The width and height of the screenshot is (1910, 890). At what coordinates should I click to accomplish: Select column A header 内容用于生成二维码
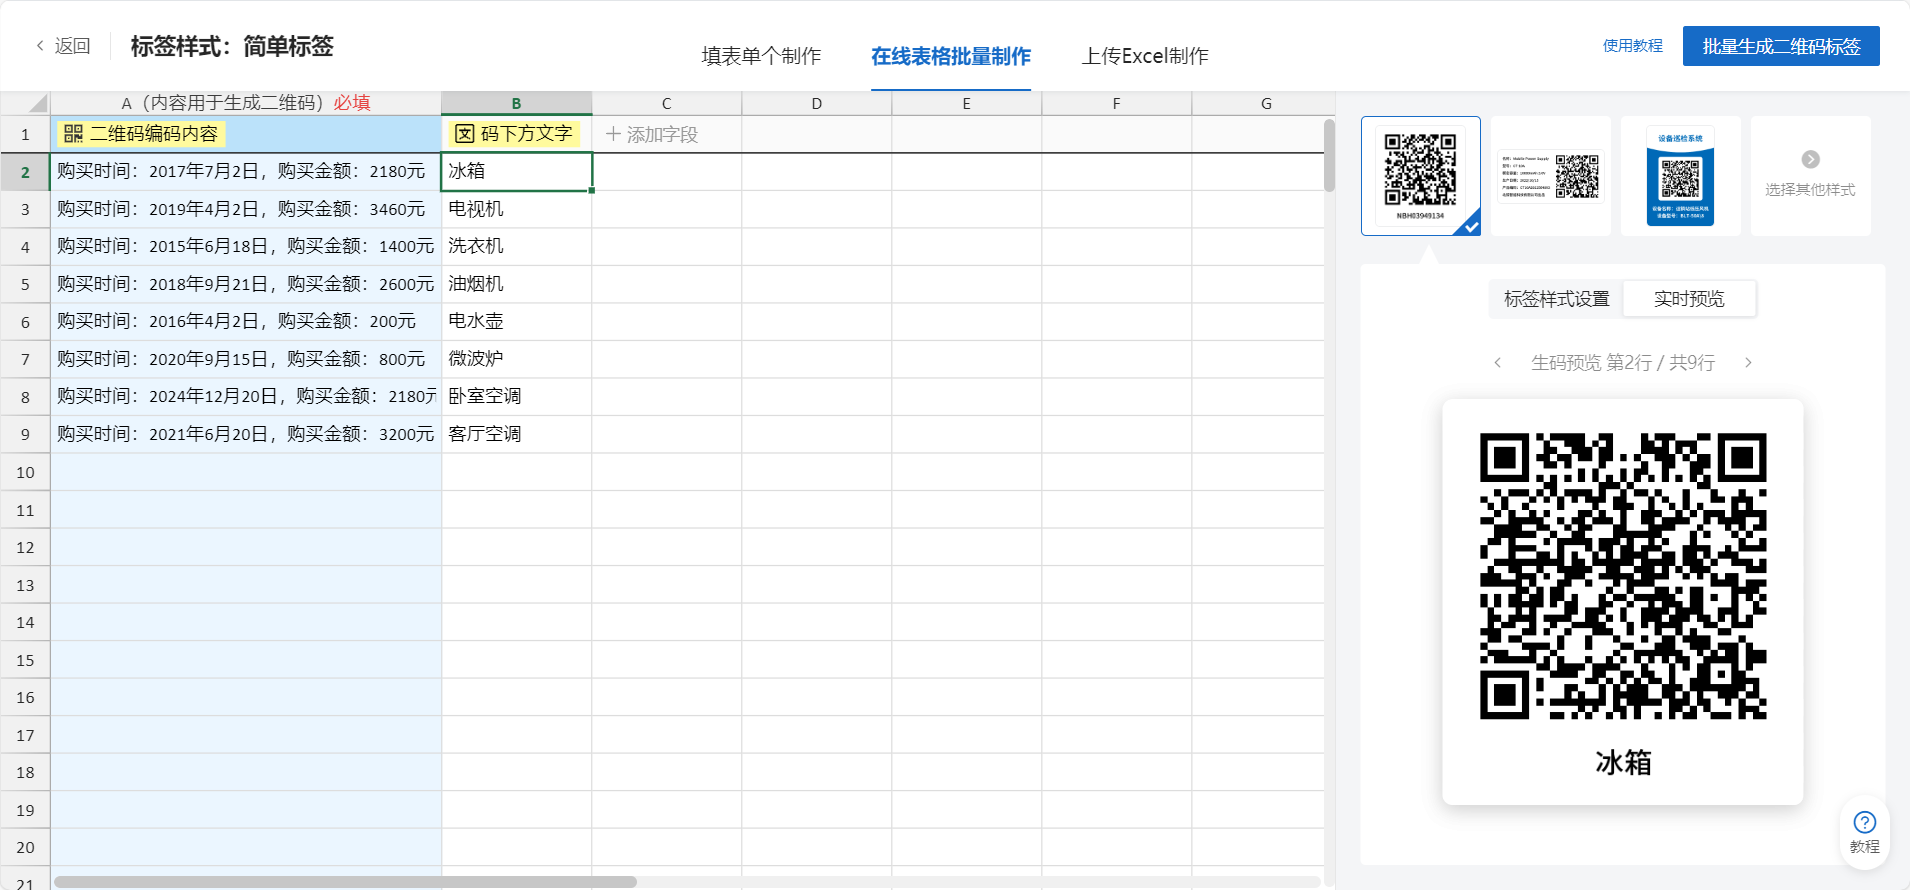[246, 103]
